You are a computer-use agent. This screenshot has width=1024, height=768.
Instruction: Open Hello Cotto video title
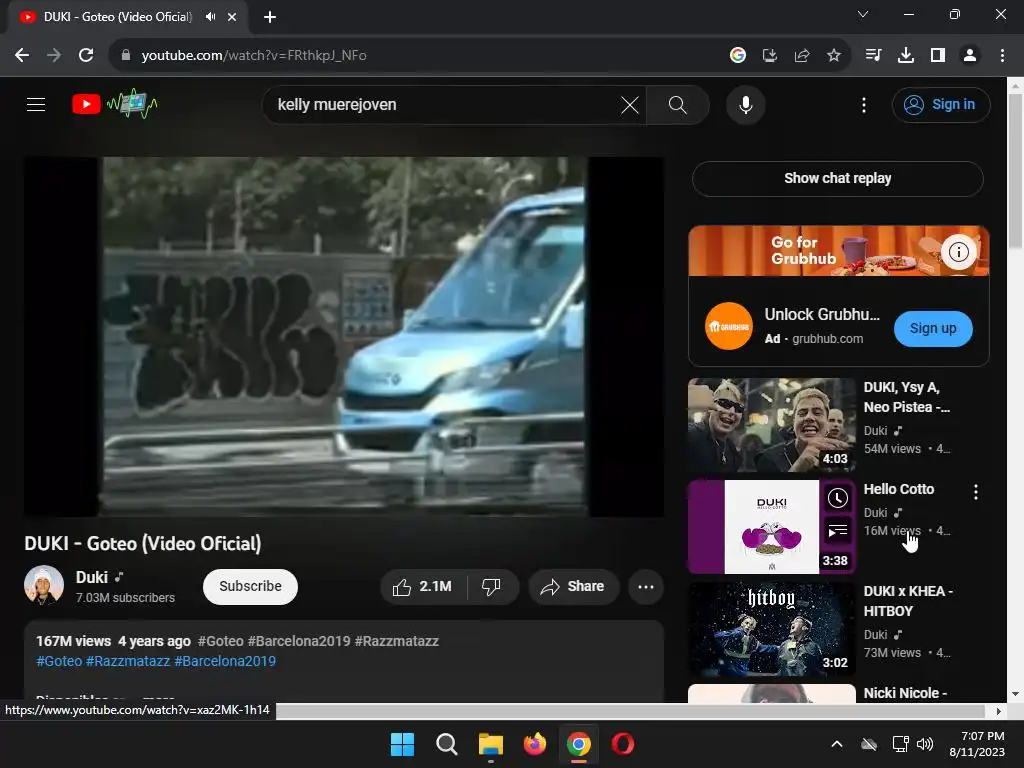(x=899, y=489)
